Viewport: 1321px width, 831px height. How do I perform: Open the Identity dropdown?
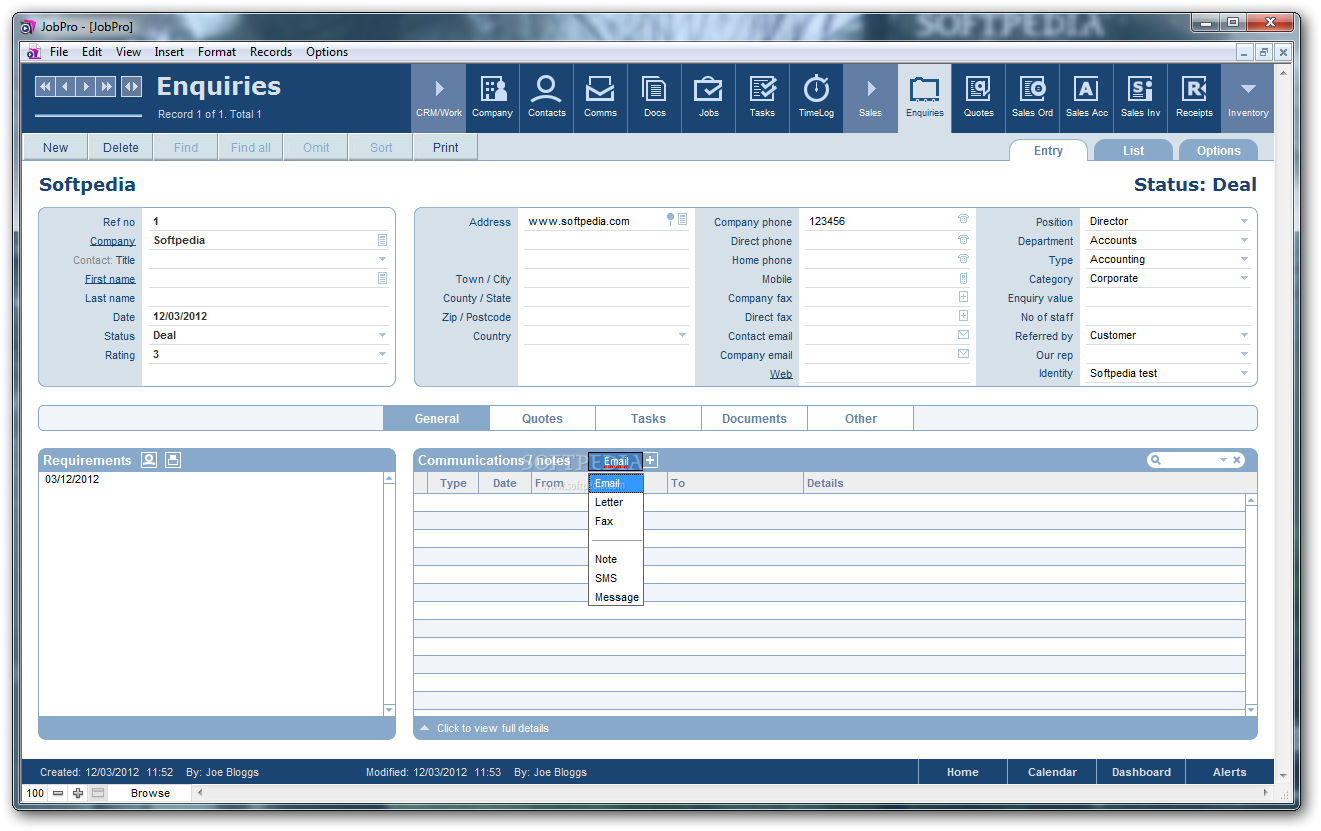1244,373
